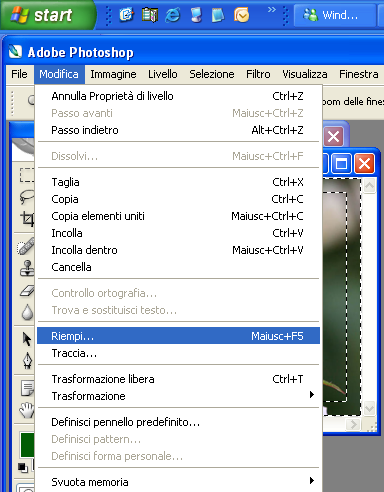This screenshot has width=384, height=492.
Task: Click the green foreground color swatch
Action: point(27,445)
